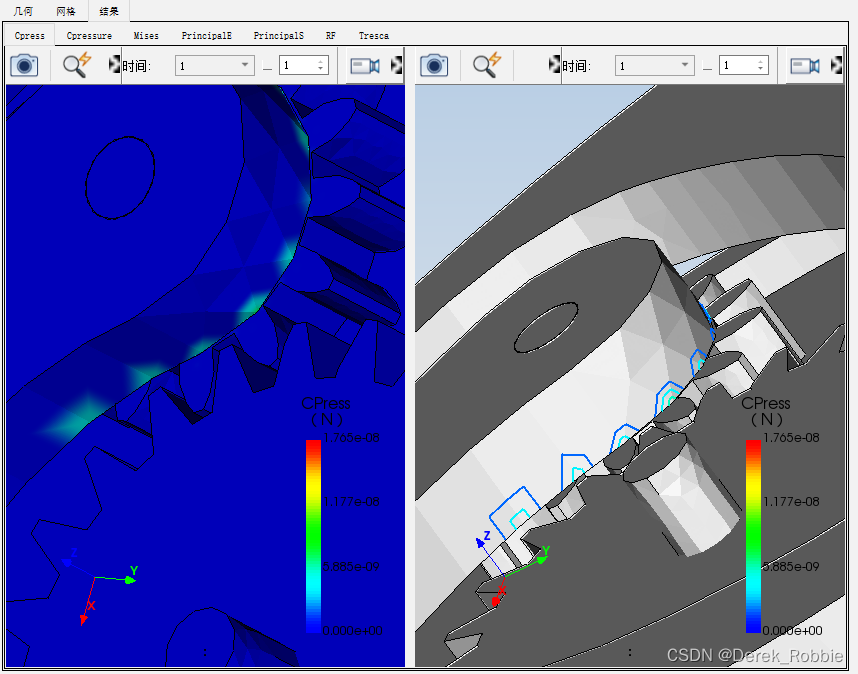The image size is (858, 674).
Task: Click the 5.885e-09 legend value in right viewer
Action: 791,566
